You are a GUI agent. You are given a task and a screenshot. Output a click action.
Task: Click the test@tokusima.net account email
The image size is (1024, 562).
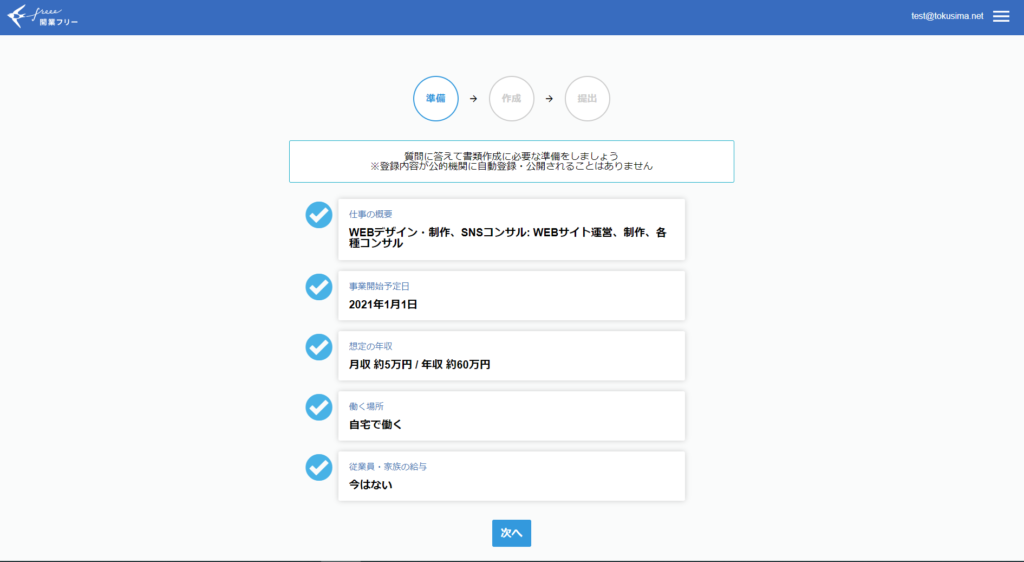pyautogui.click(x=947, y=16)
